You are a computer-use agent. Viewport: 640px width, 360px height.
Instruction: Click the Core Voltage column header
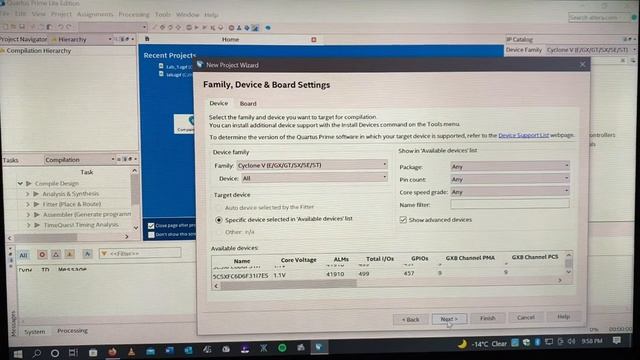coord(298,260)
